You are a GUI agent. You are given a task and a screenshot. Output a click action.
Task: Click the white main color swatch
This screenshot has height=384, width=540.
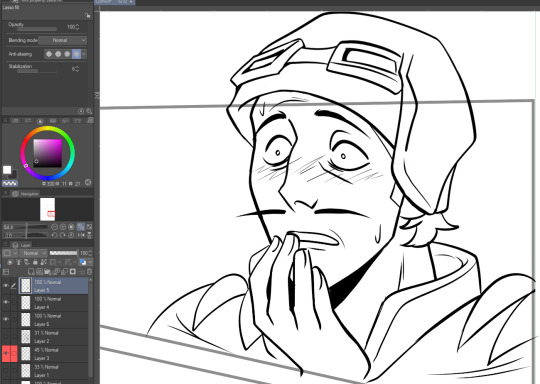tap(7, 170)
